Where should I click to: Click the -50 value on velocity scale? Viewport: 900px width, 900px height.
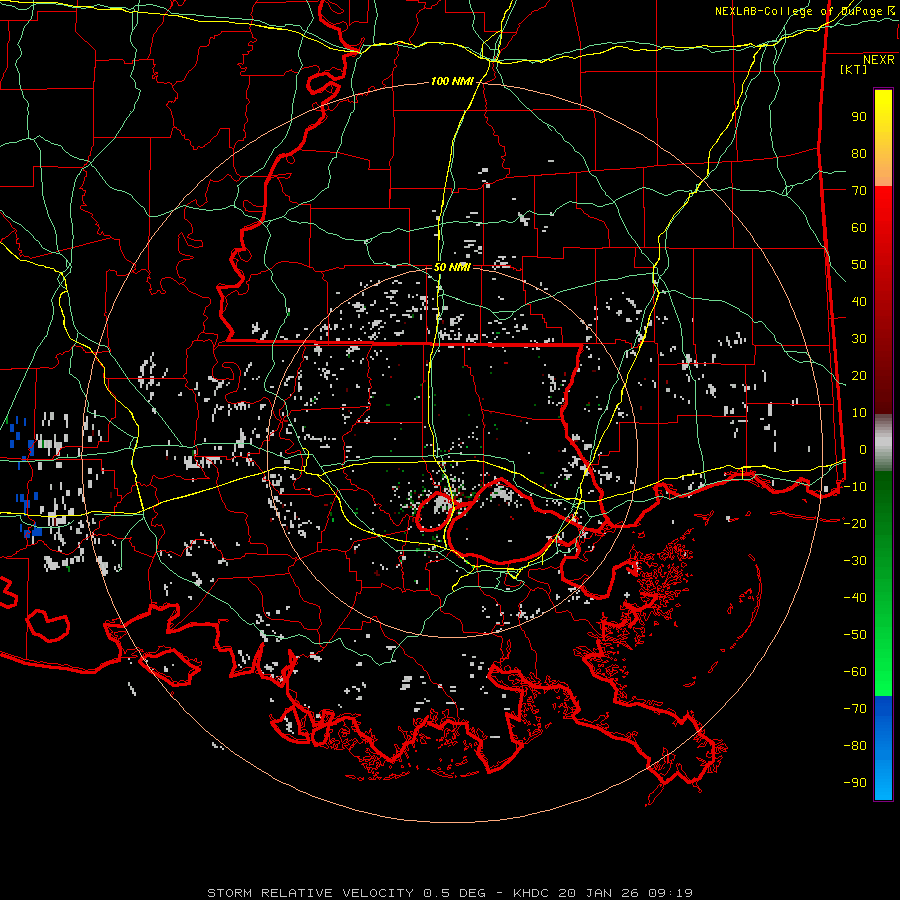click(x=855, y=634)
